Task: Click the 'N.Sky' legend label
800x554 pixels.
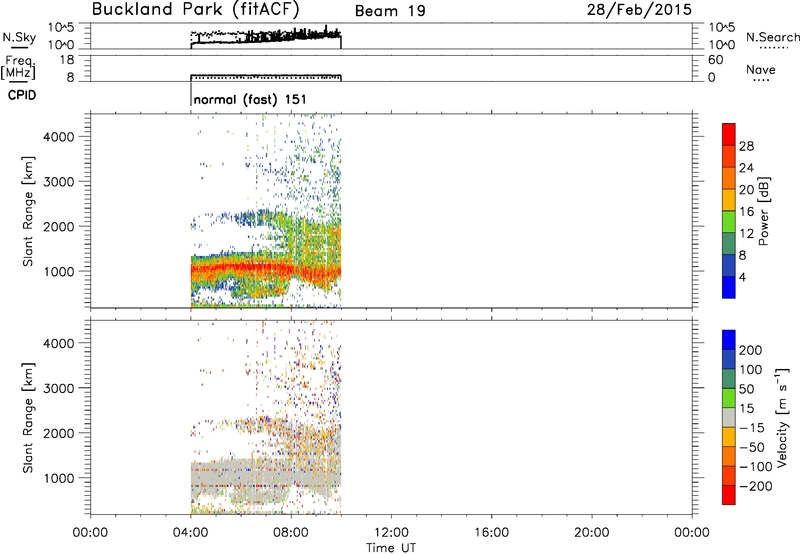Action: [x=19, y=37]
